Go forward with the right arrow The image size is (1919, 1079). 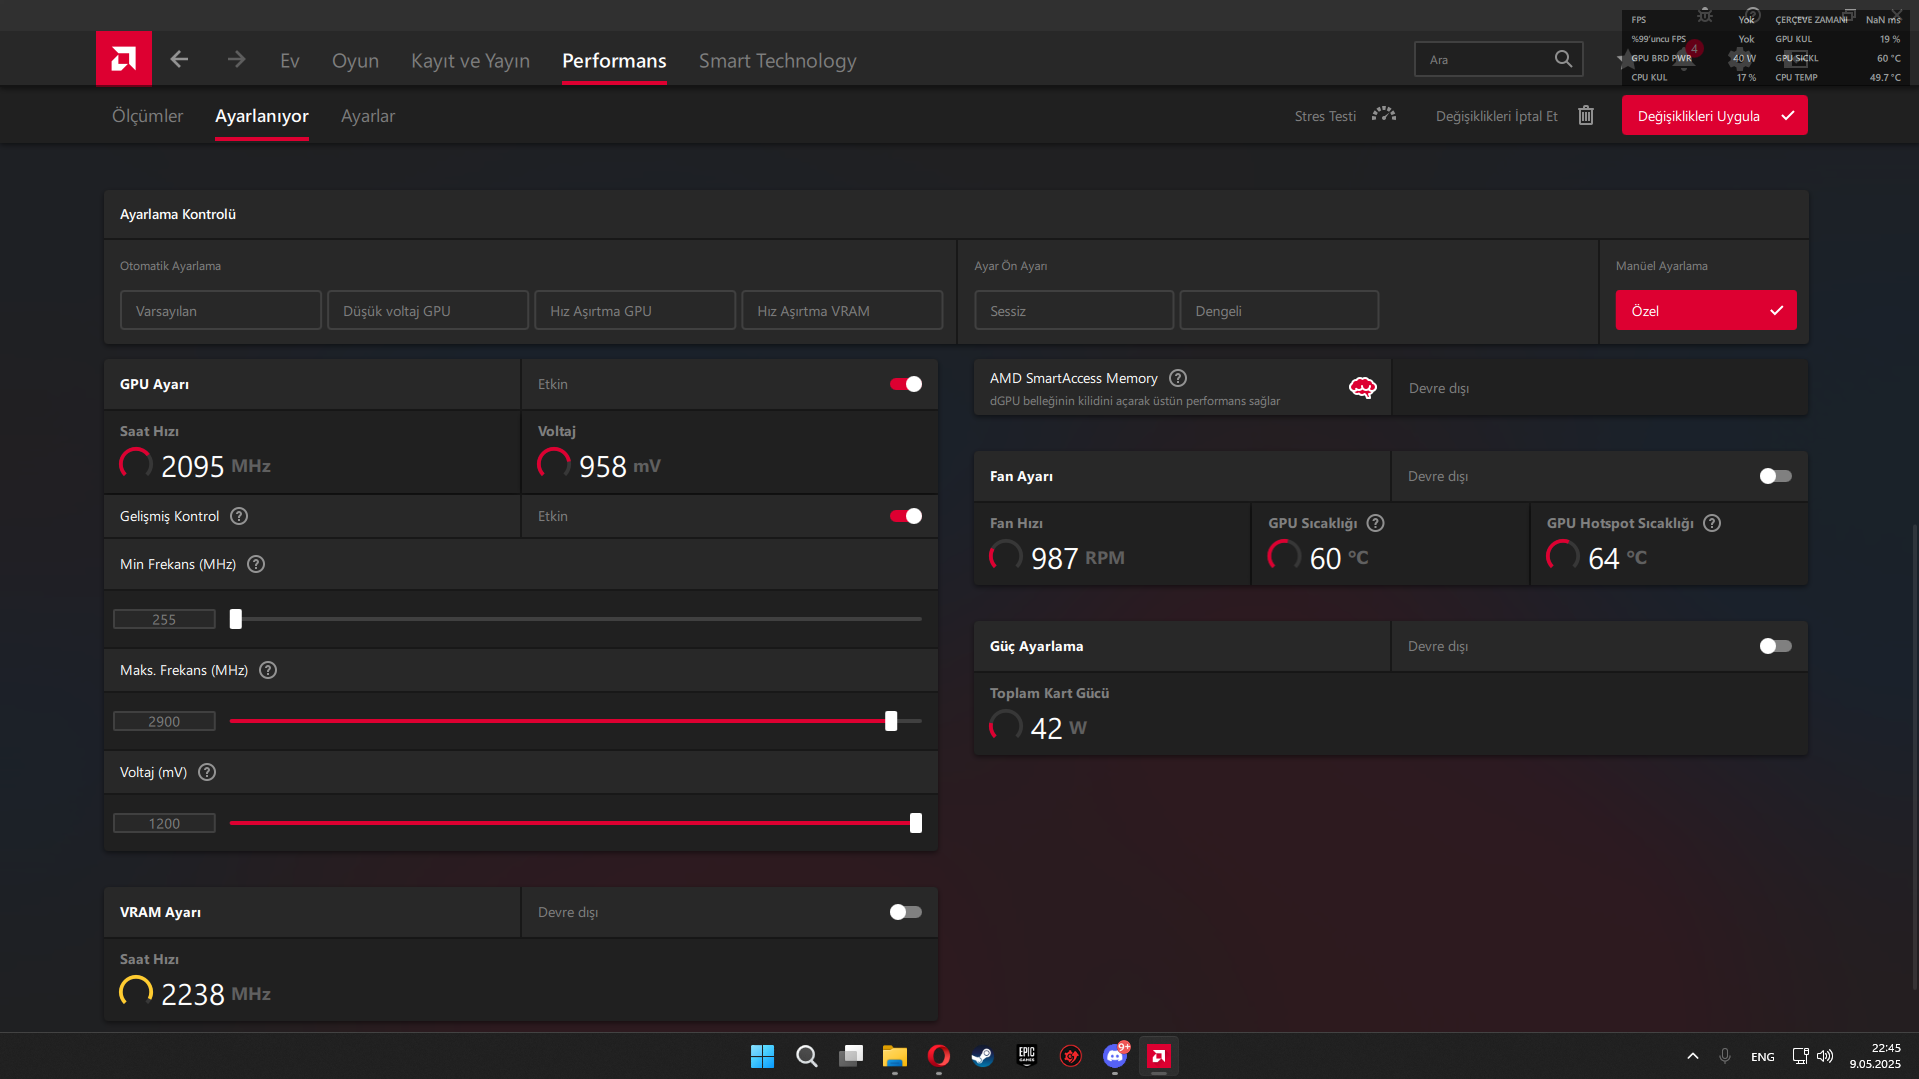(236, 60)
